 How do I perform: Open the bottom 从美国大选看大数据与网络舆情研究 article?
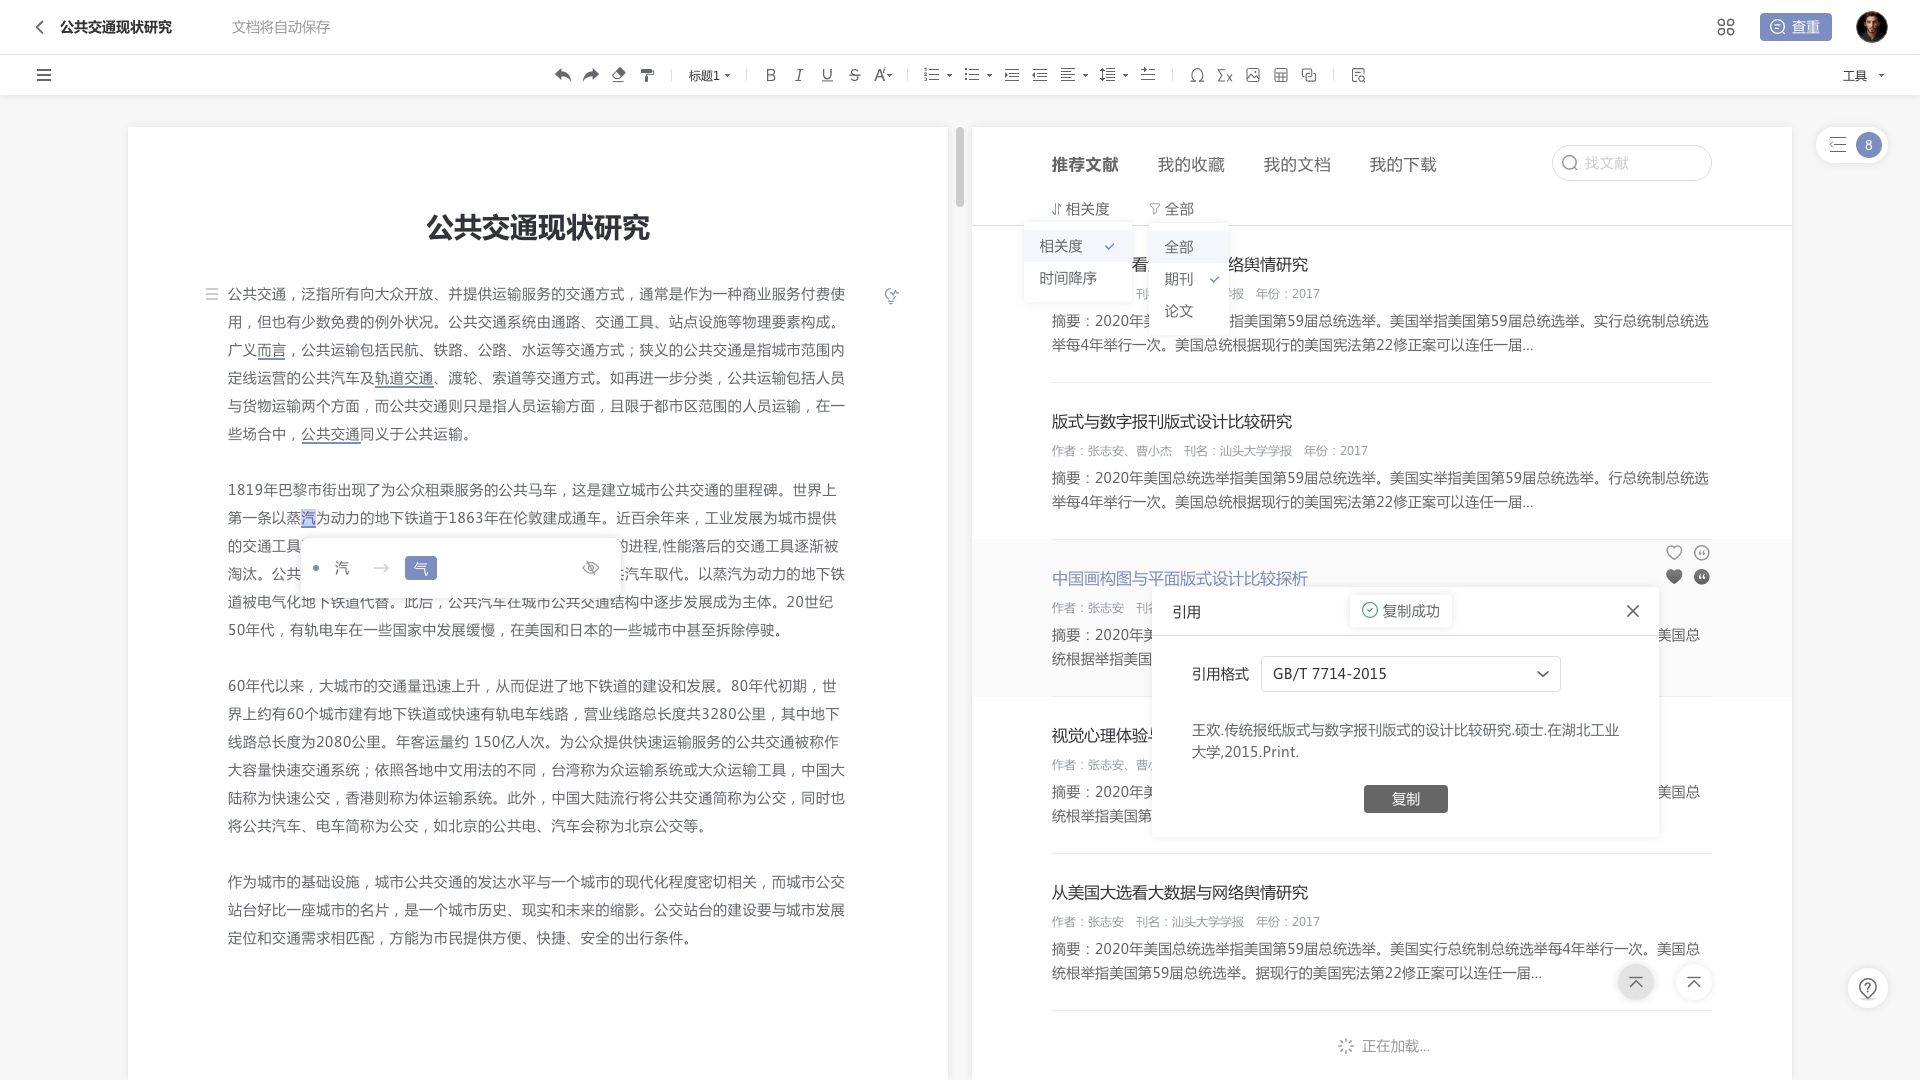coord(1179,893)
